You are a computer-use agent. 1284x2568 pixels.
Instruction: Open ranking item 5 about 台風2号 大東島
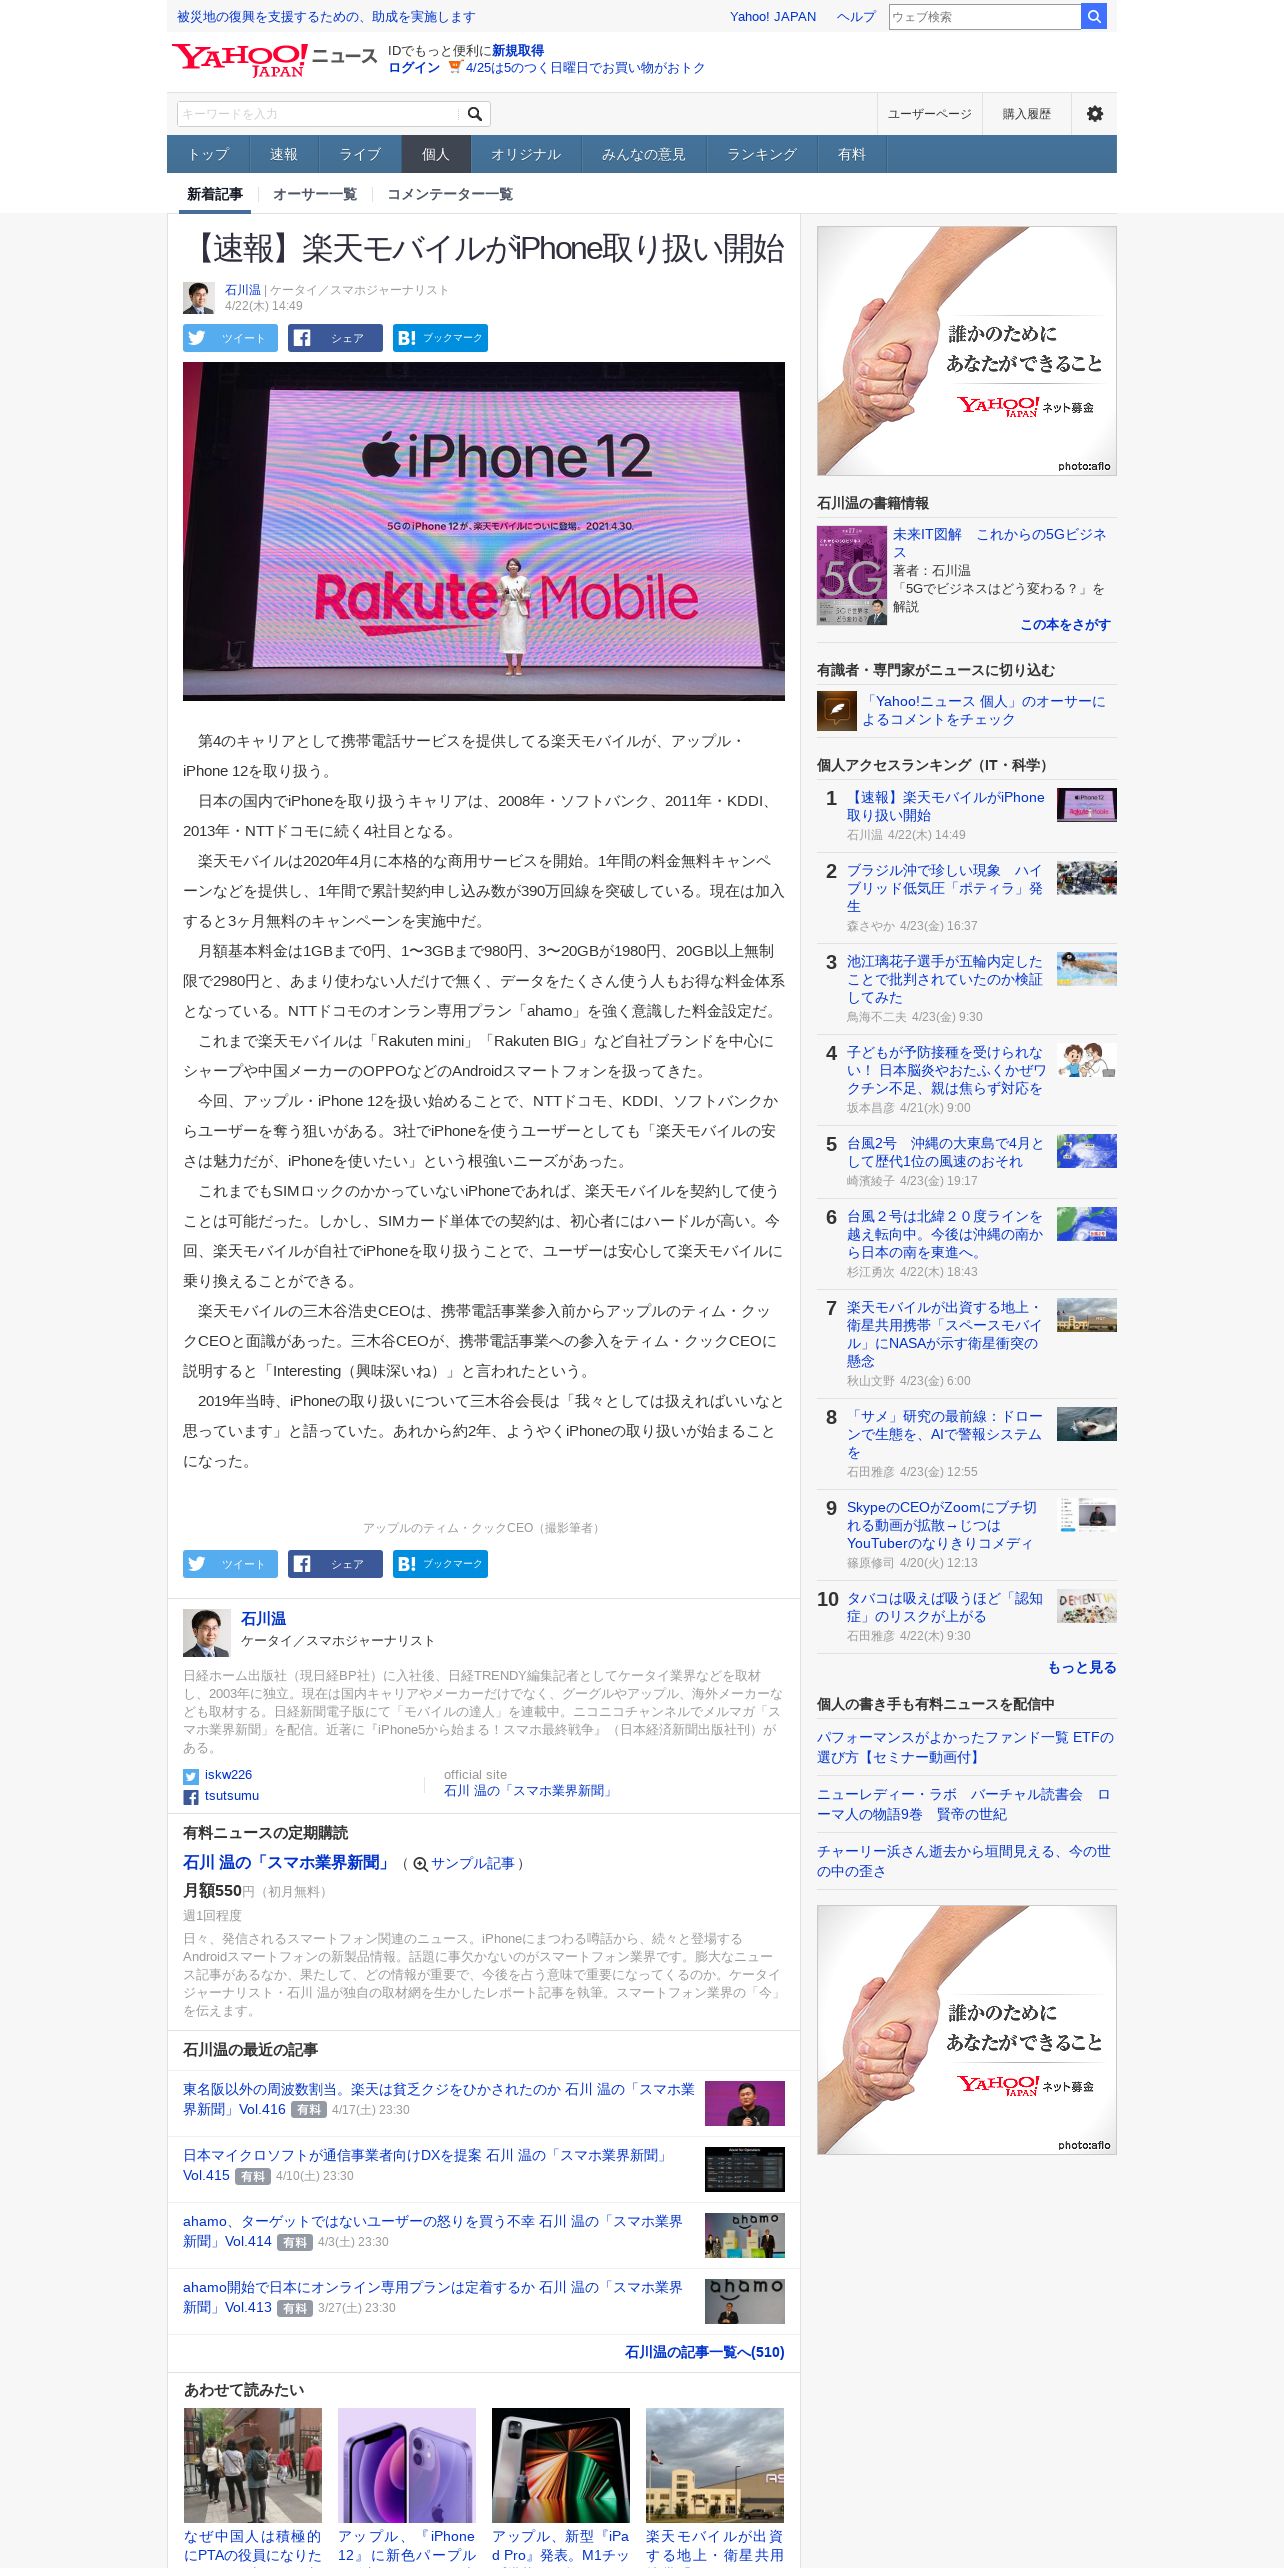pyautogui.click(x=945, y=1152)
